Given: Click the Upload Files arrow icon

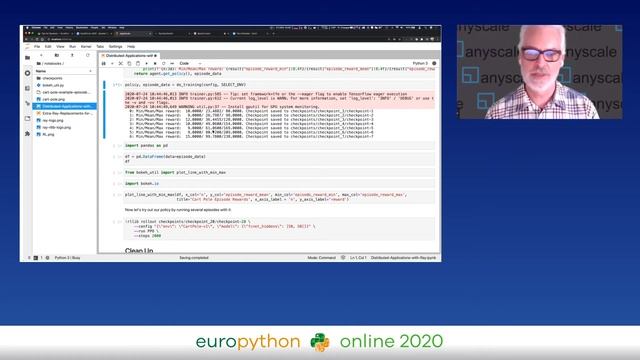Looking at the screenshot, I should click(72, 55).
